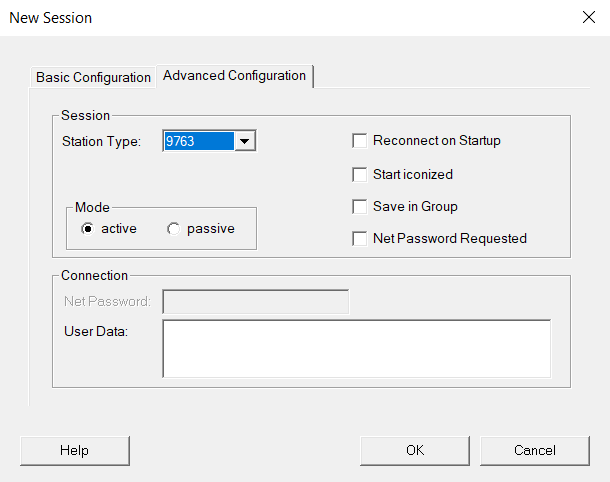Click inside the User Data text area
The height and width of the screenshot is (482, 610).
pos(357,349)
